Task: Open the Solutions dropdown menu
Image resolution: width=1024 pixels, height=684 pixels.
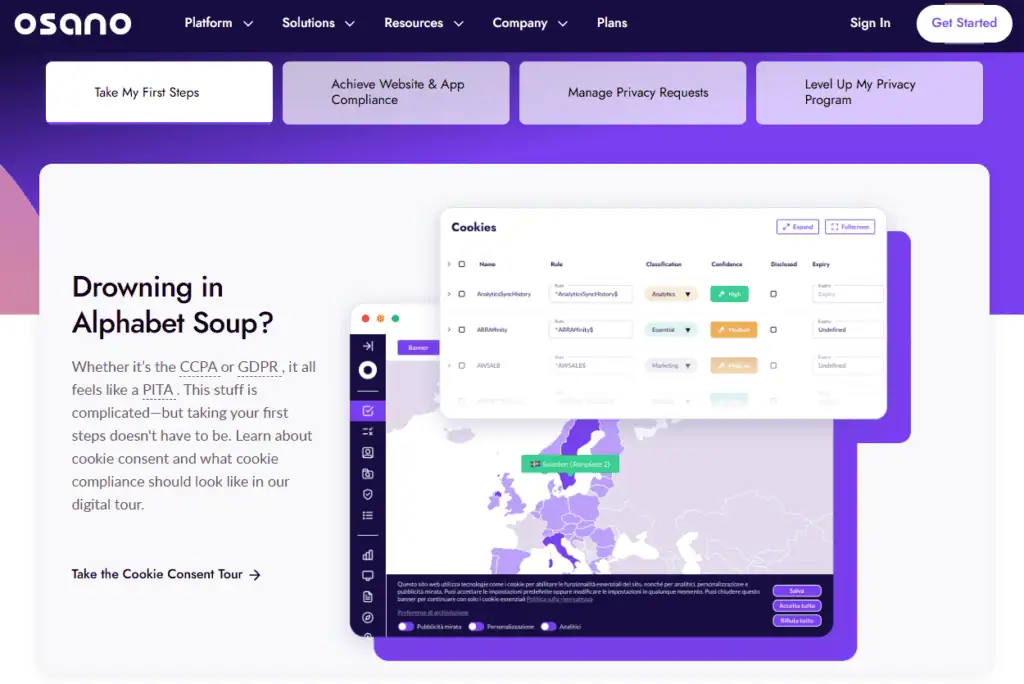Action: pos(318,23)
